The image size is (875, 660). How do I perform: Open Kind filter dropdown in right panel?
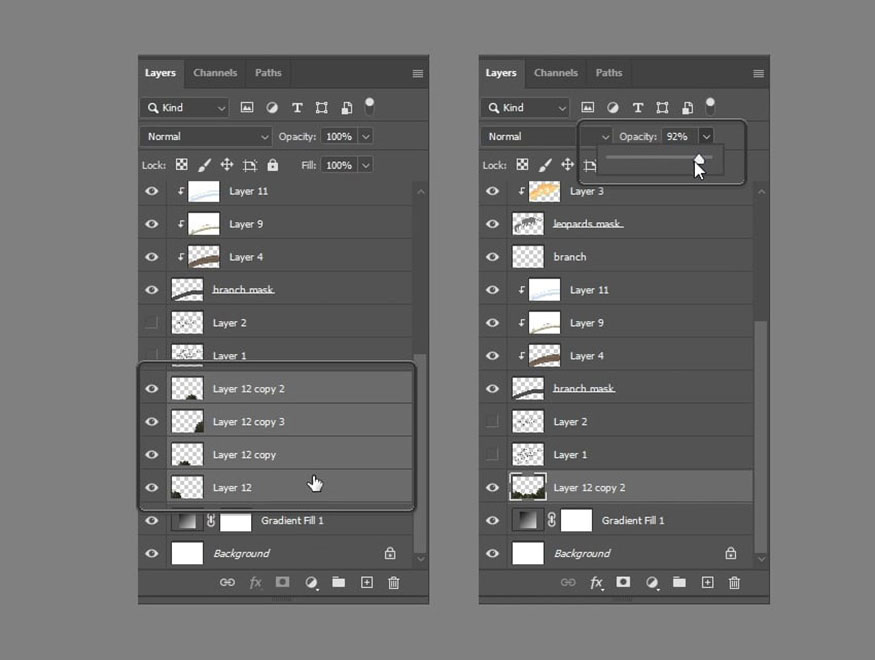[526, 108]
